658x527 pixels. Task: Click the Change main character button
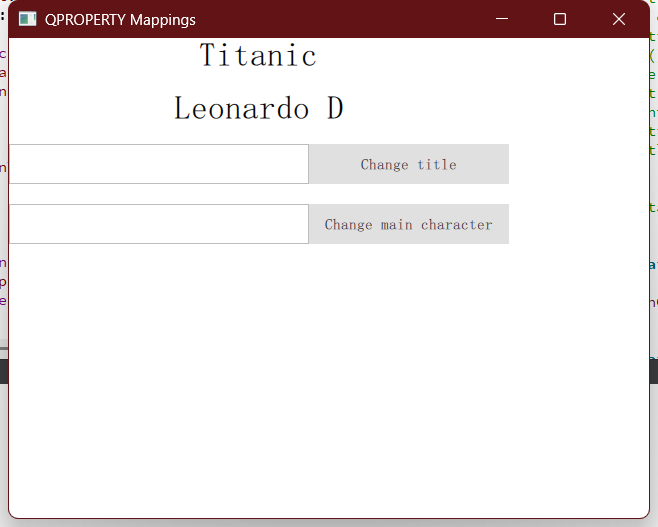pos(409,224)
